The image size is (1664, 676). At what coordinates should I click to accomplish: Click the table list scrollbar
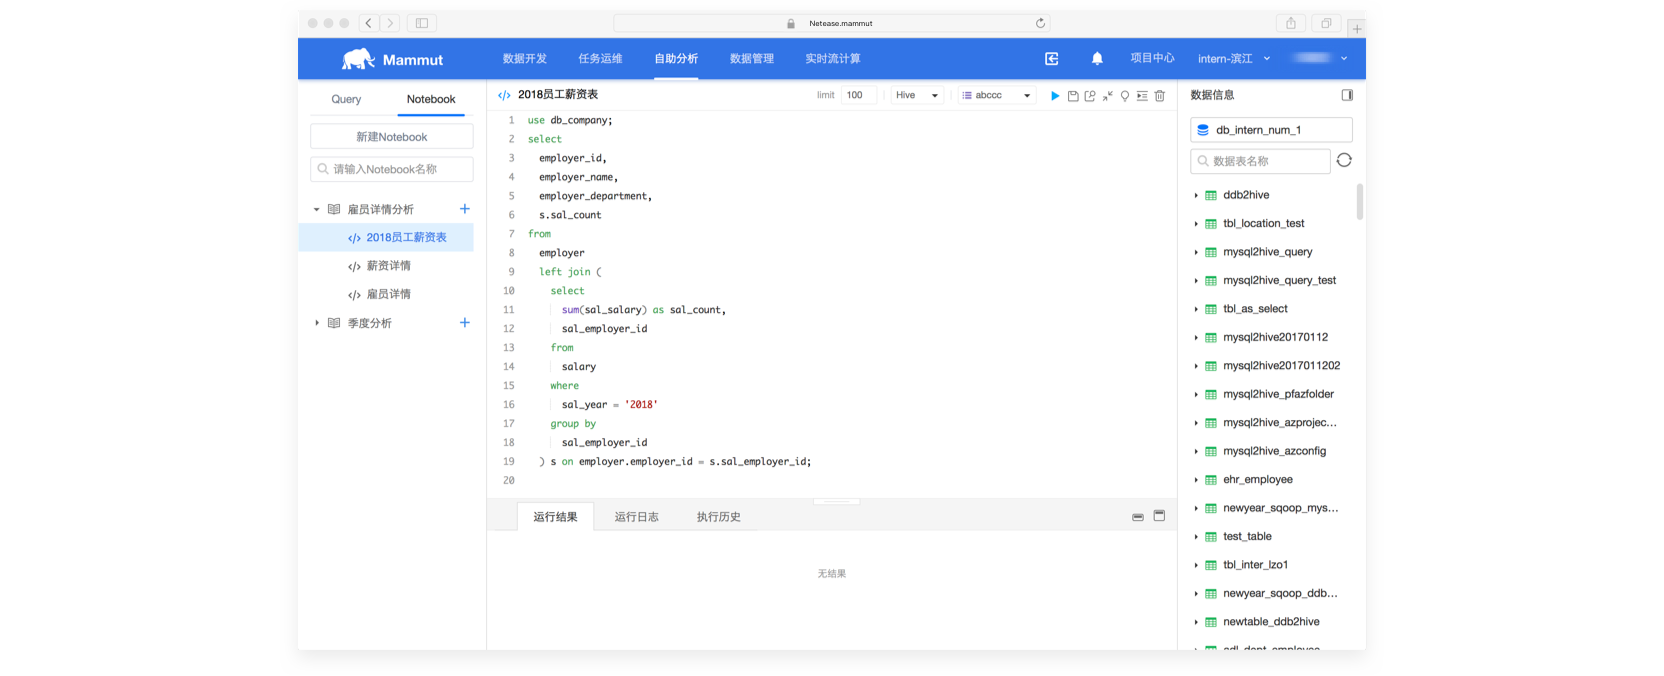click(x=1359, y=201)
